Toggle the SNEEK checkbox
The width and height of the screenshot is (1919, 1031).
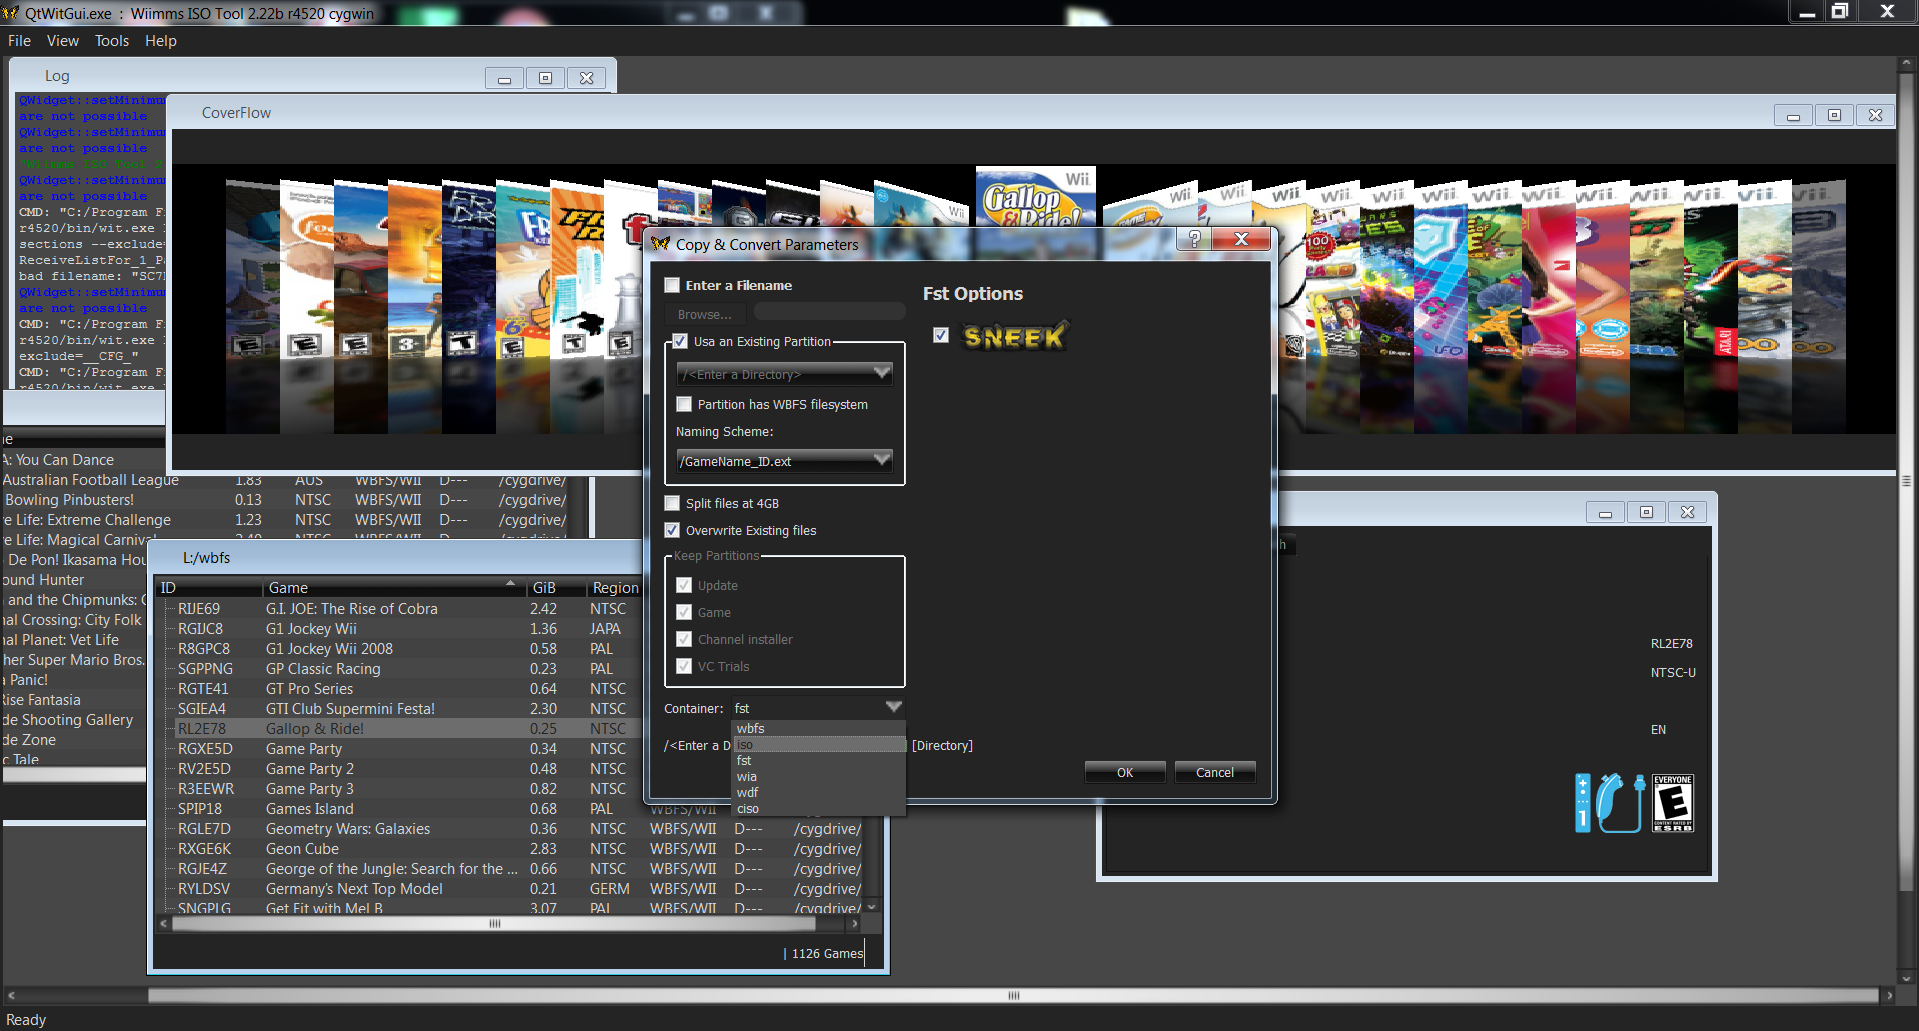point(941,335)
